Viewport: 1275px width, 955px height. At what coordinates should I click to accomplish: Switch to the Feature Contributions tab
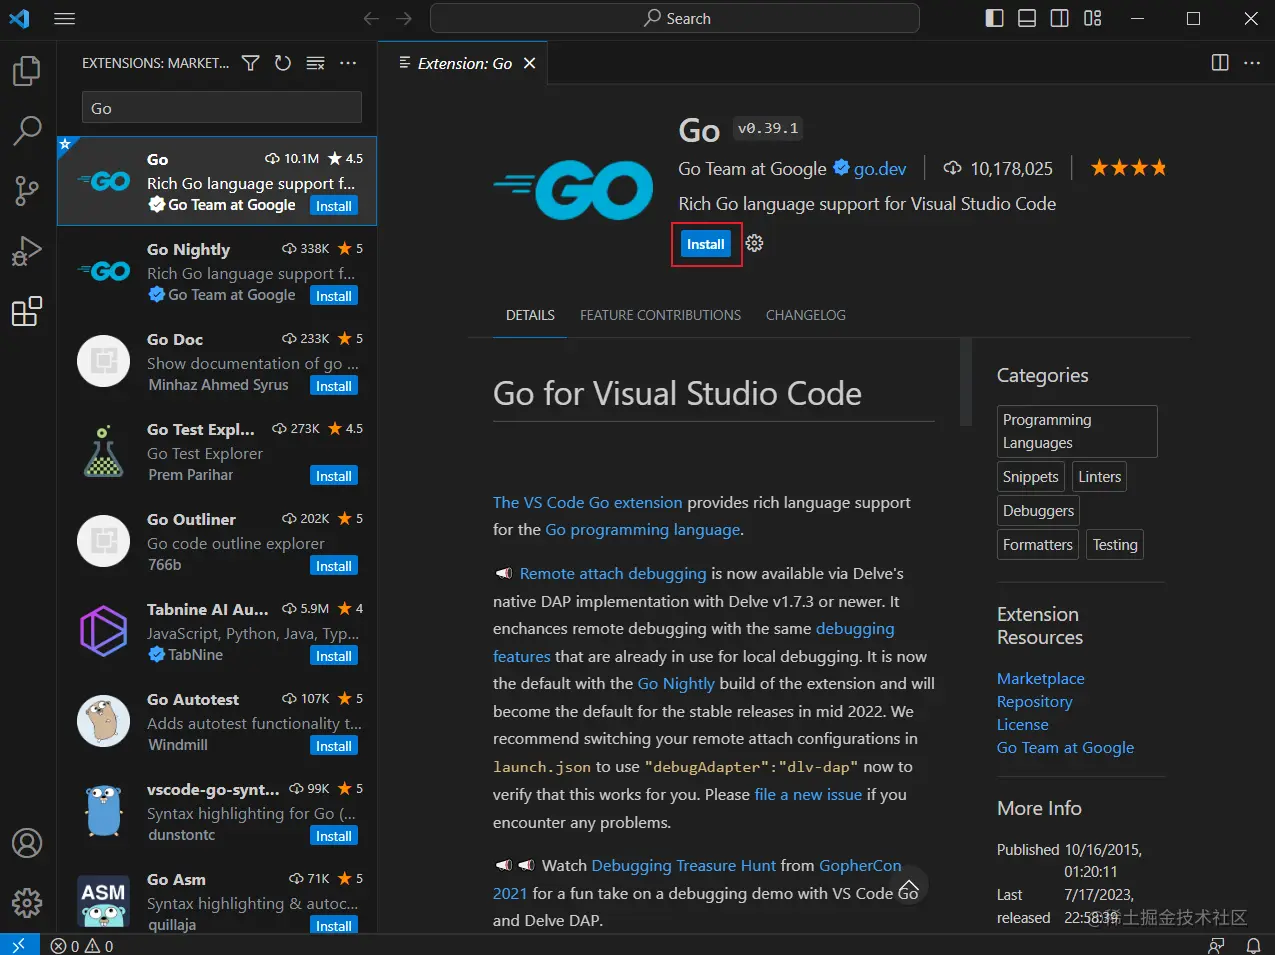(x=660, y=315)
